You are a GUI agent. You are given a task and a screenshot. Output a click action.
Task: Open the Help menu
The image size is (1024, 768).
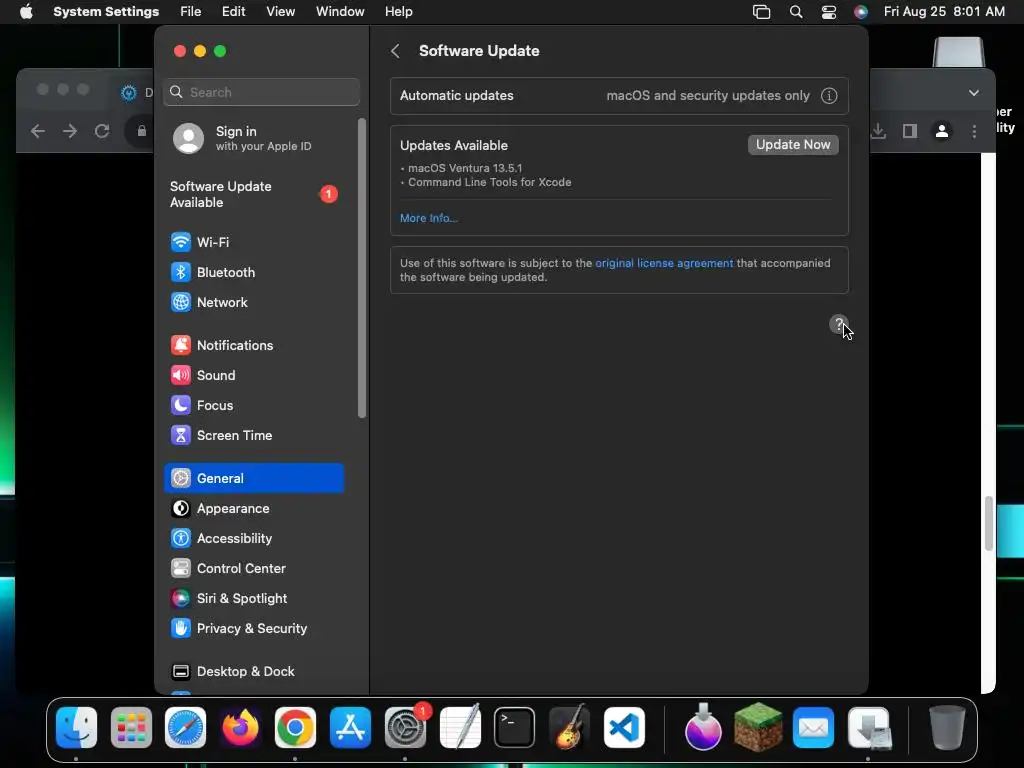click(x=398, y=12)
